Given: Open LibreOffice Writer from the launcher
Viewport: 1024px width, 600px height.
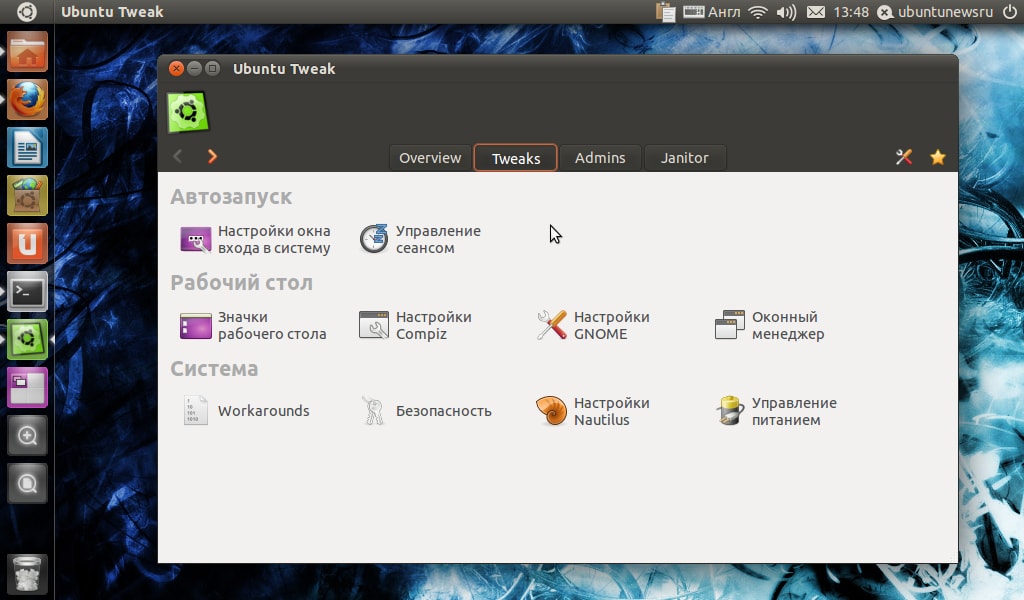Looking at the screenshot, I should [27, 148].
